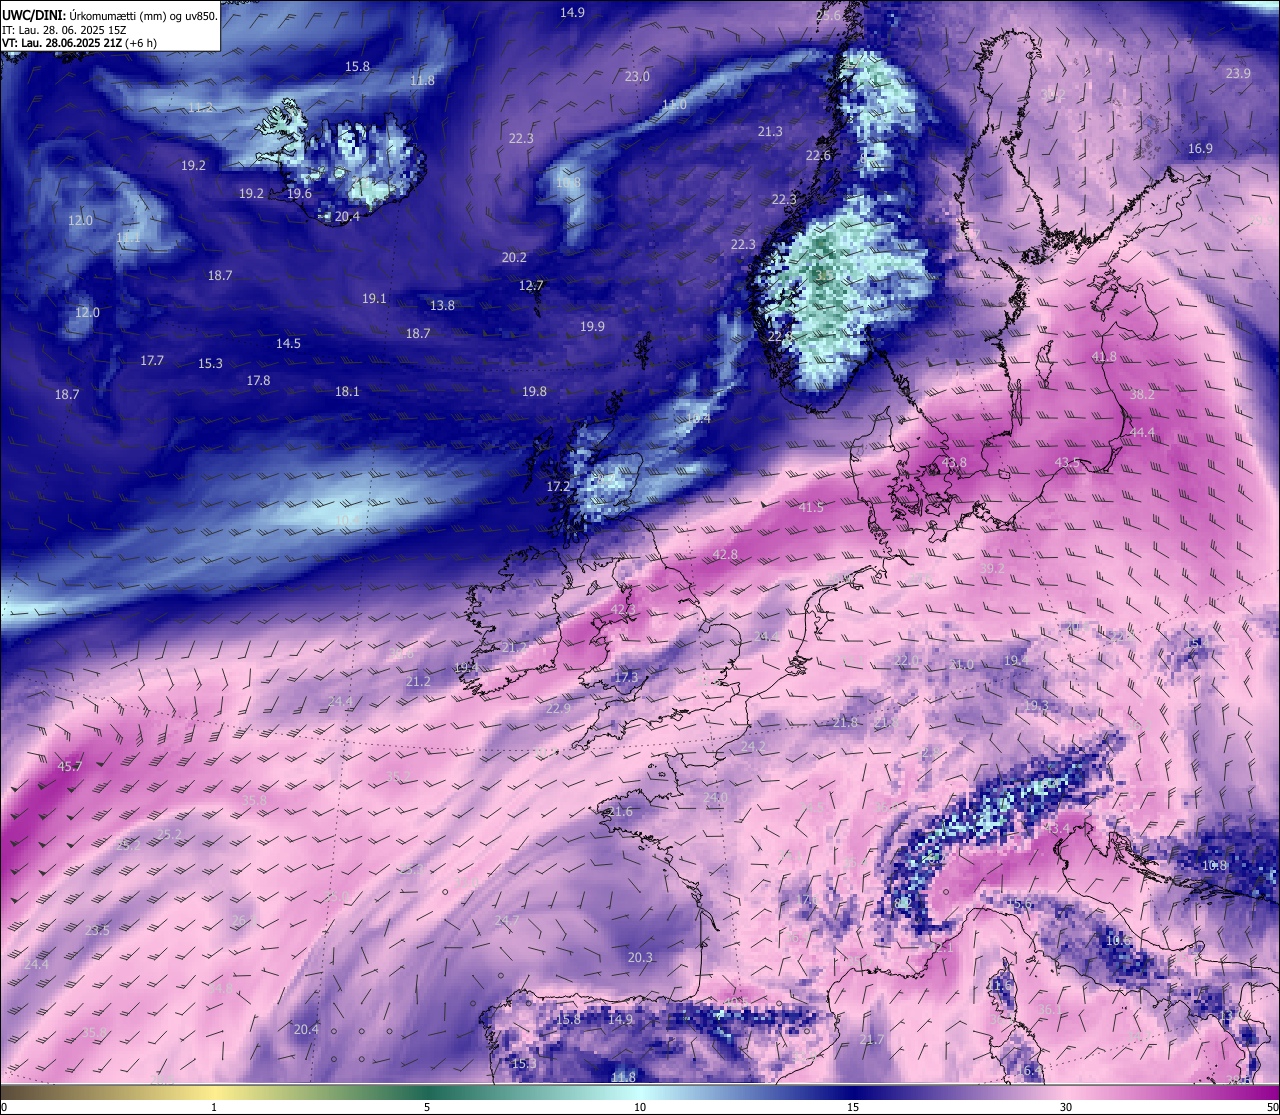Click the 39.2 value label
1280x1115 pixels.
pyautogui.click(x=991, y=568)
